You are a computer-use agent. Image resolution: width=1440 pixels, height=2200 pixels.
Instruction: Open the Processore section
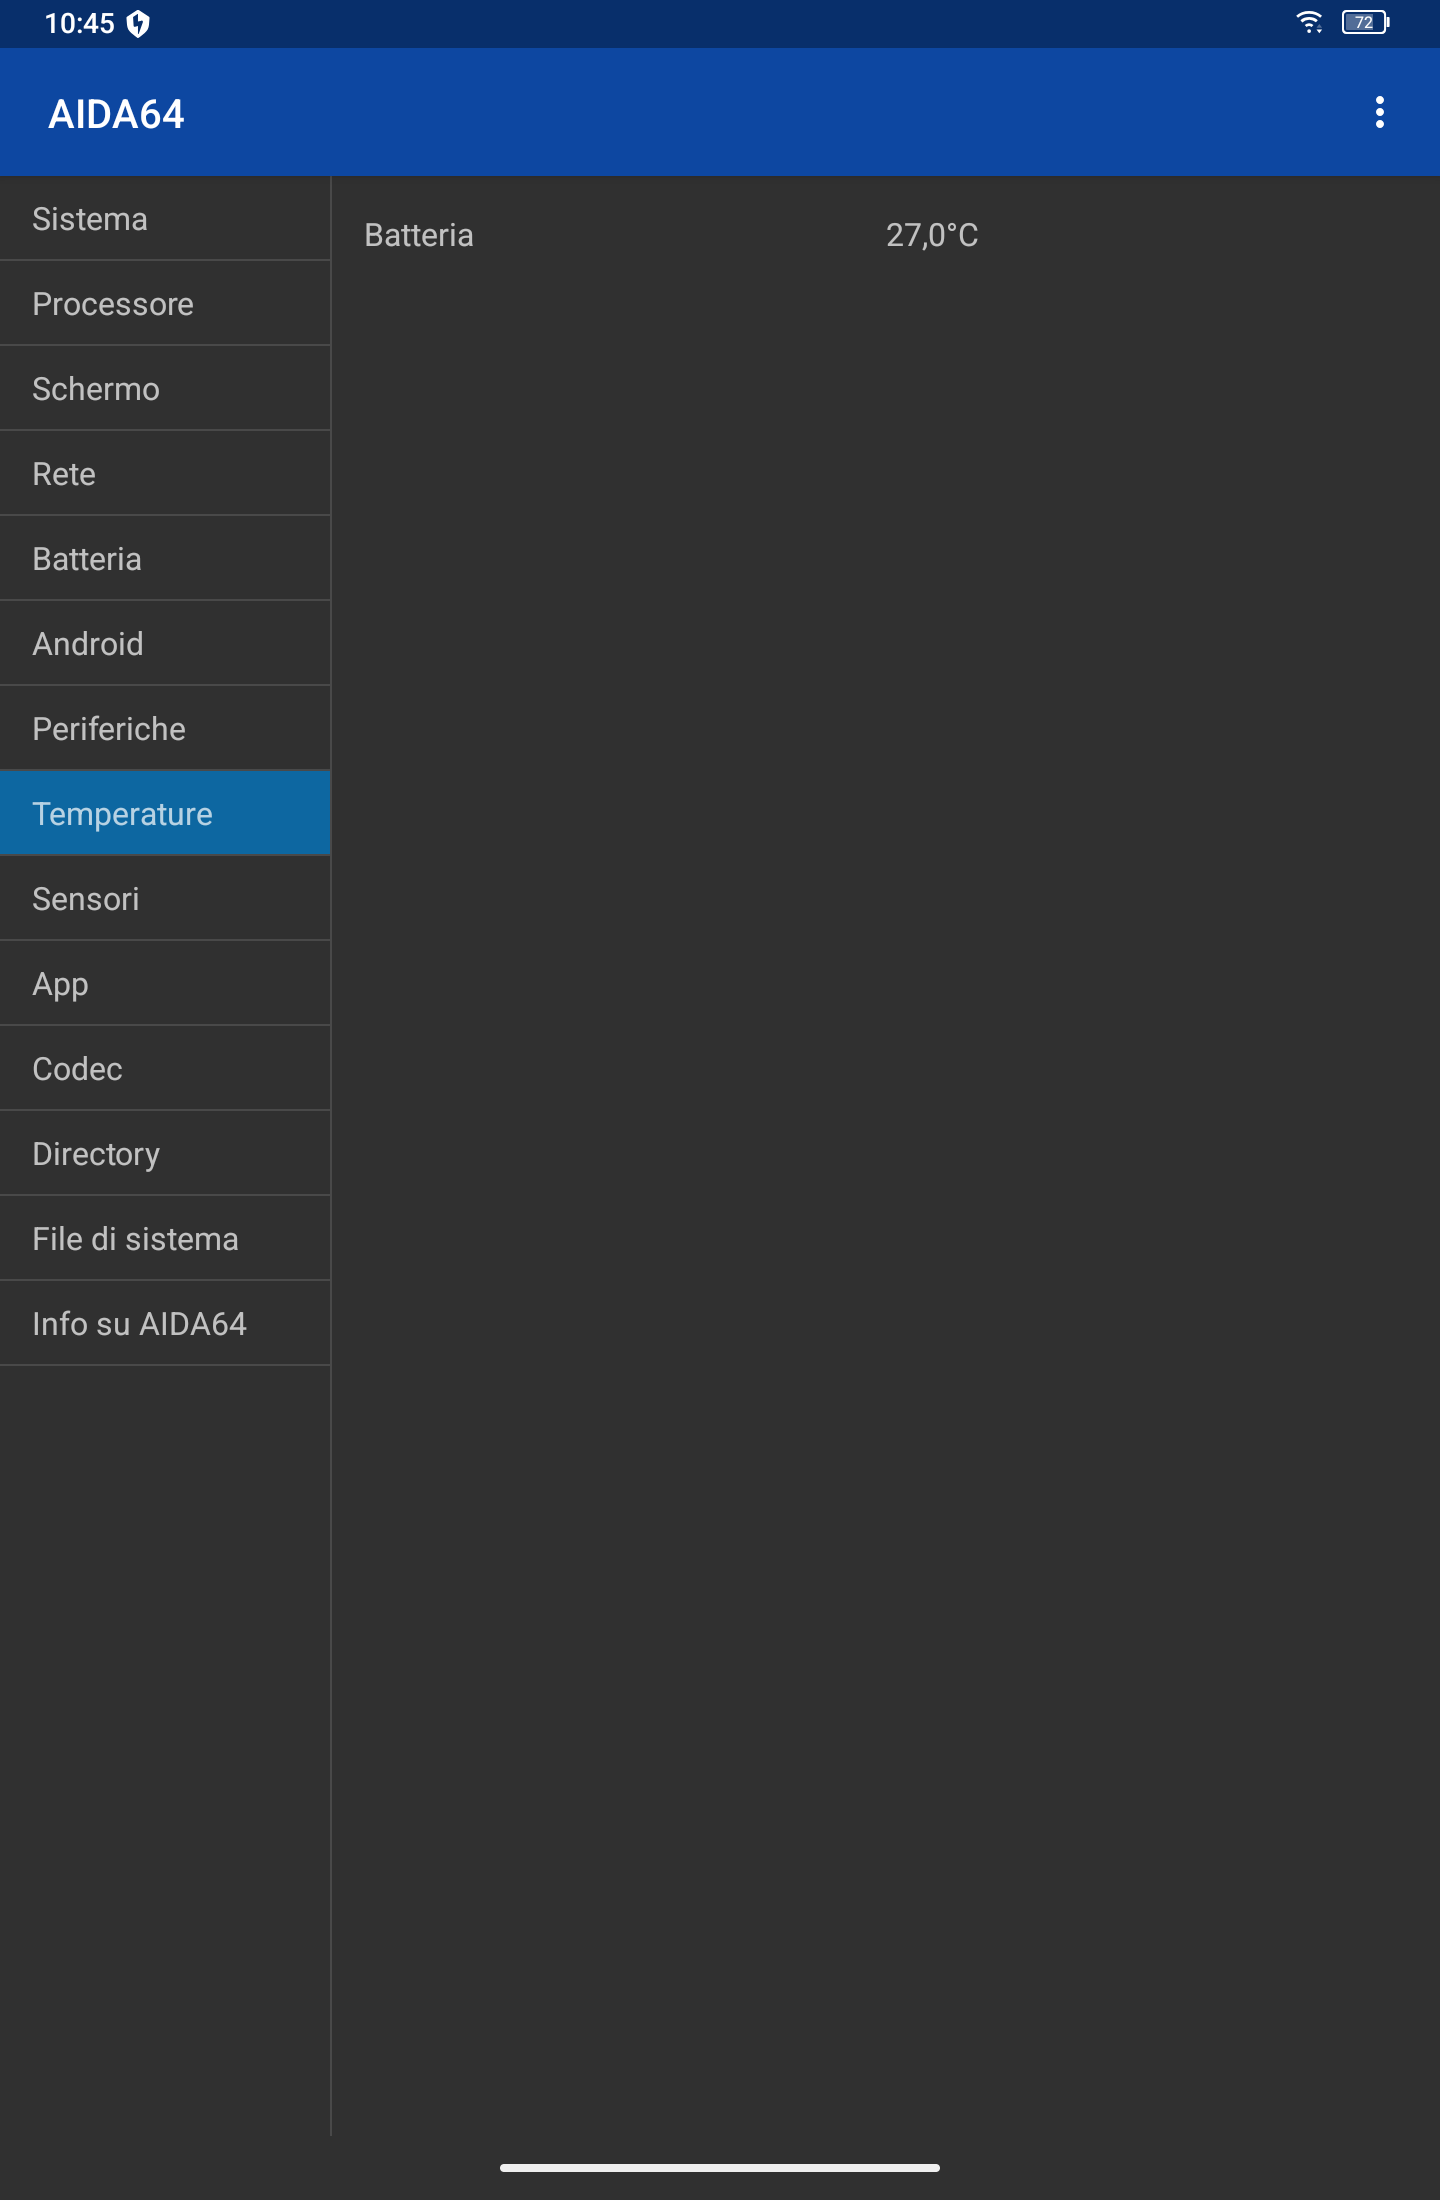(165, 304)
